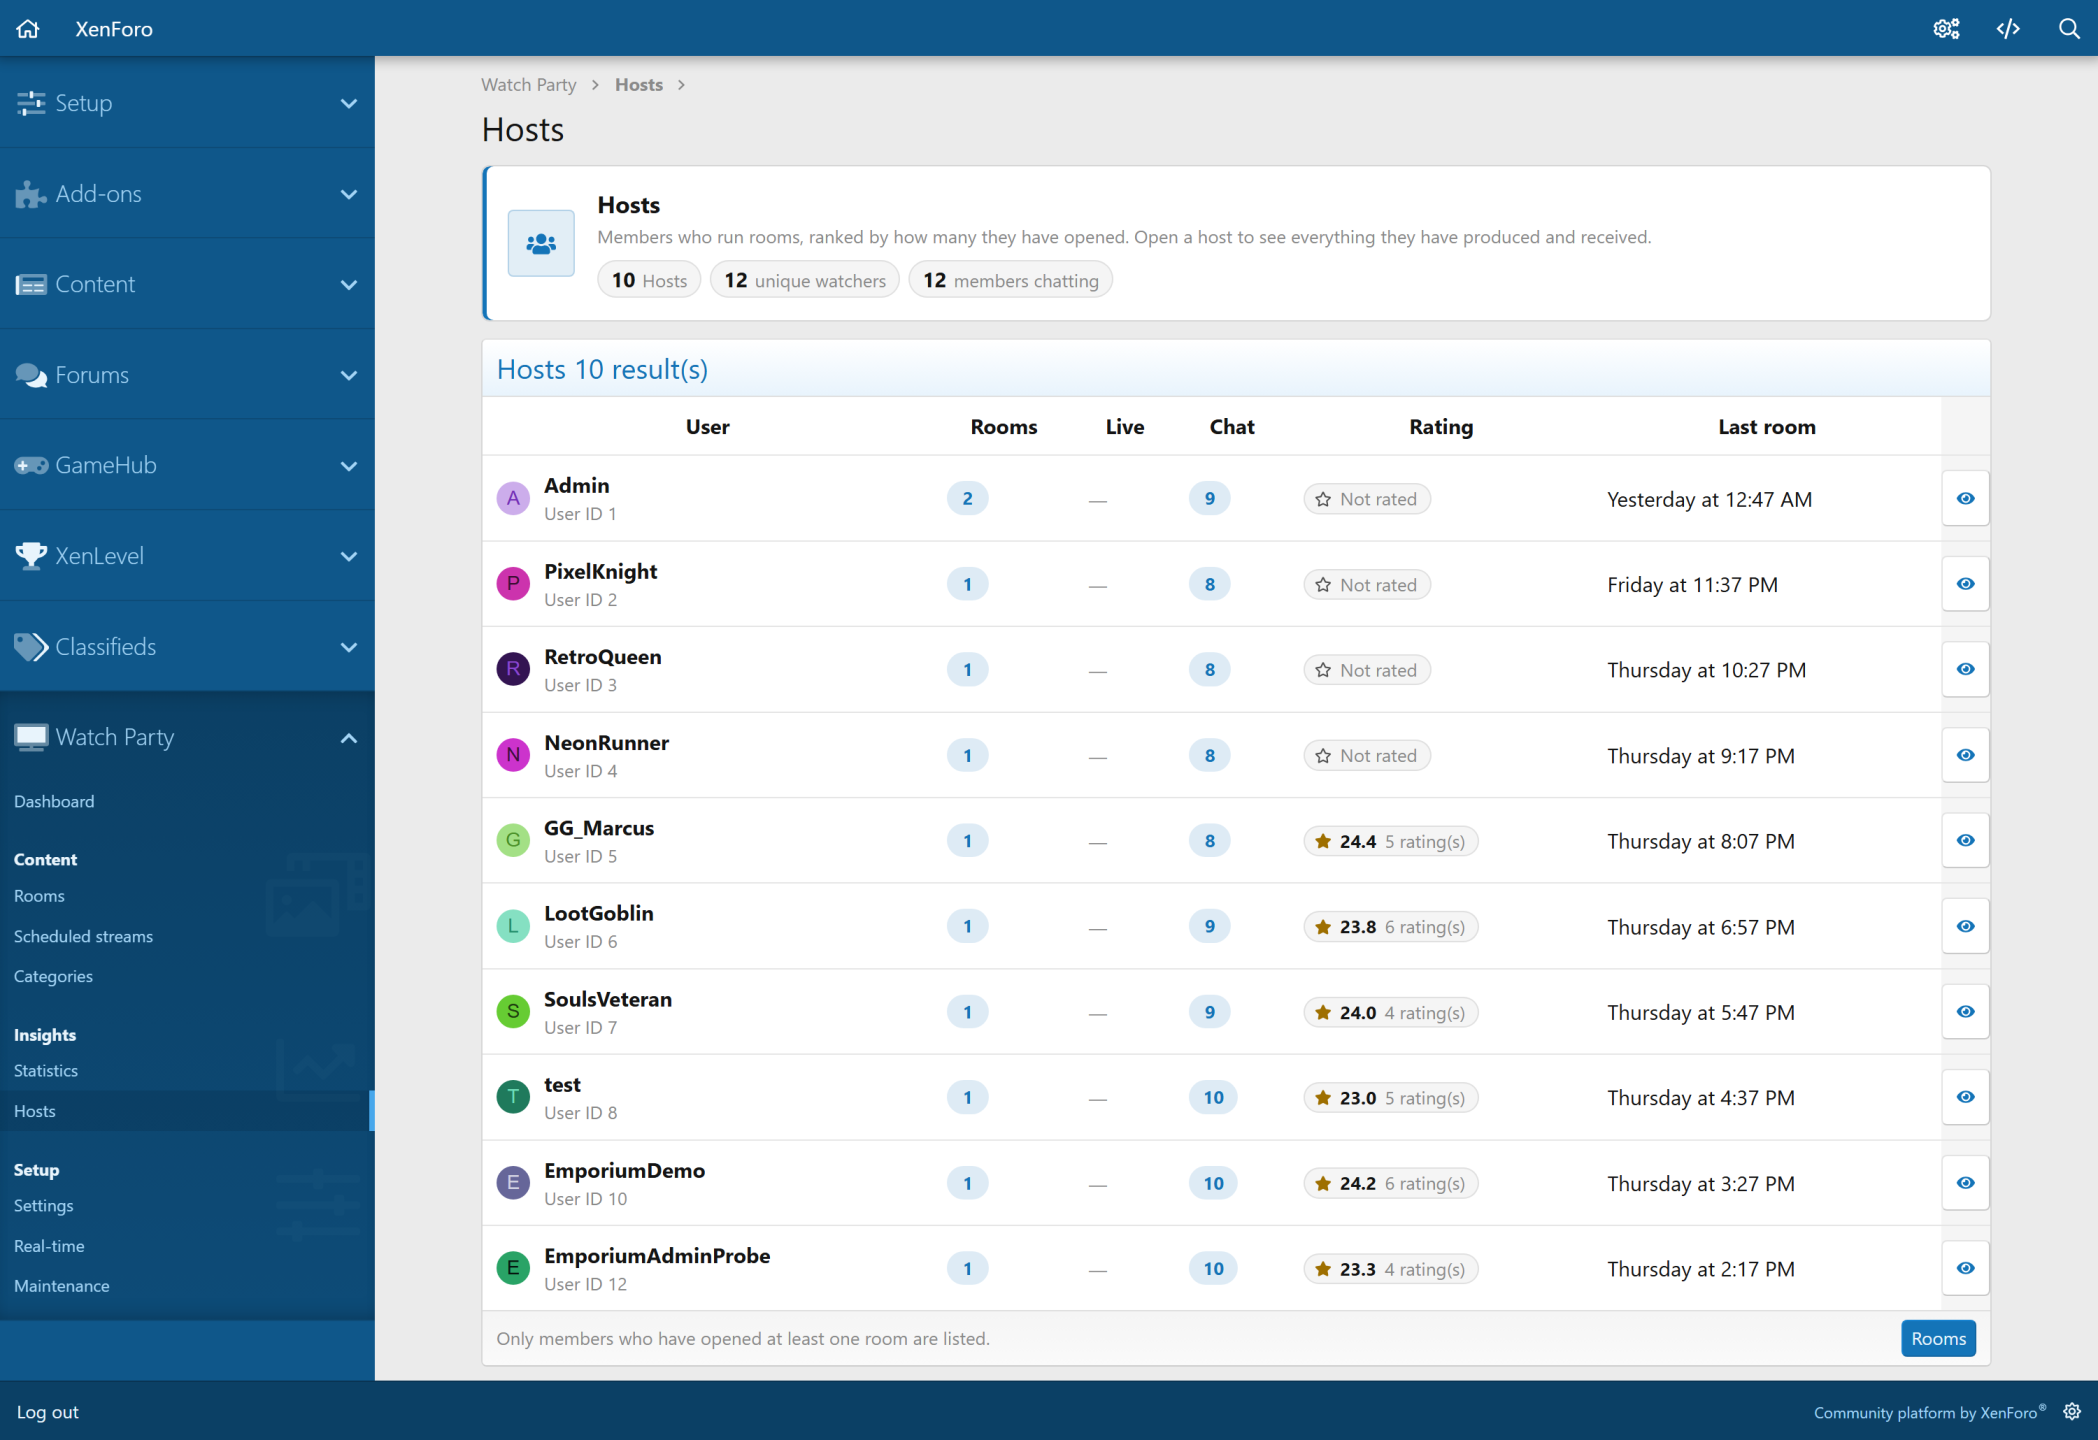
Task: Click Watch Party breadcrumb link
Action: point(529,84)
